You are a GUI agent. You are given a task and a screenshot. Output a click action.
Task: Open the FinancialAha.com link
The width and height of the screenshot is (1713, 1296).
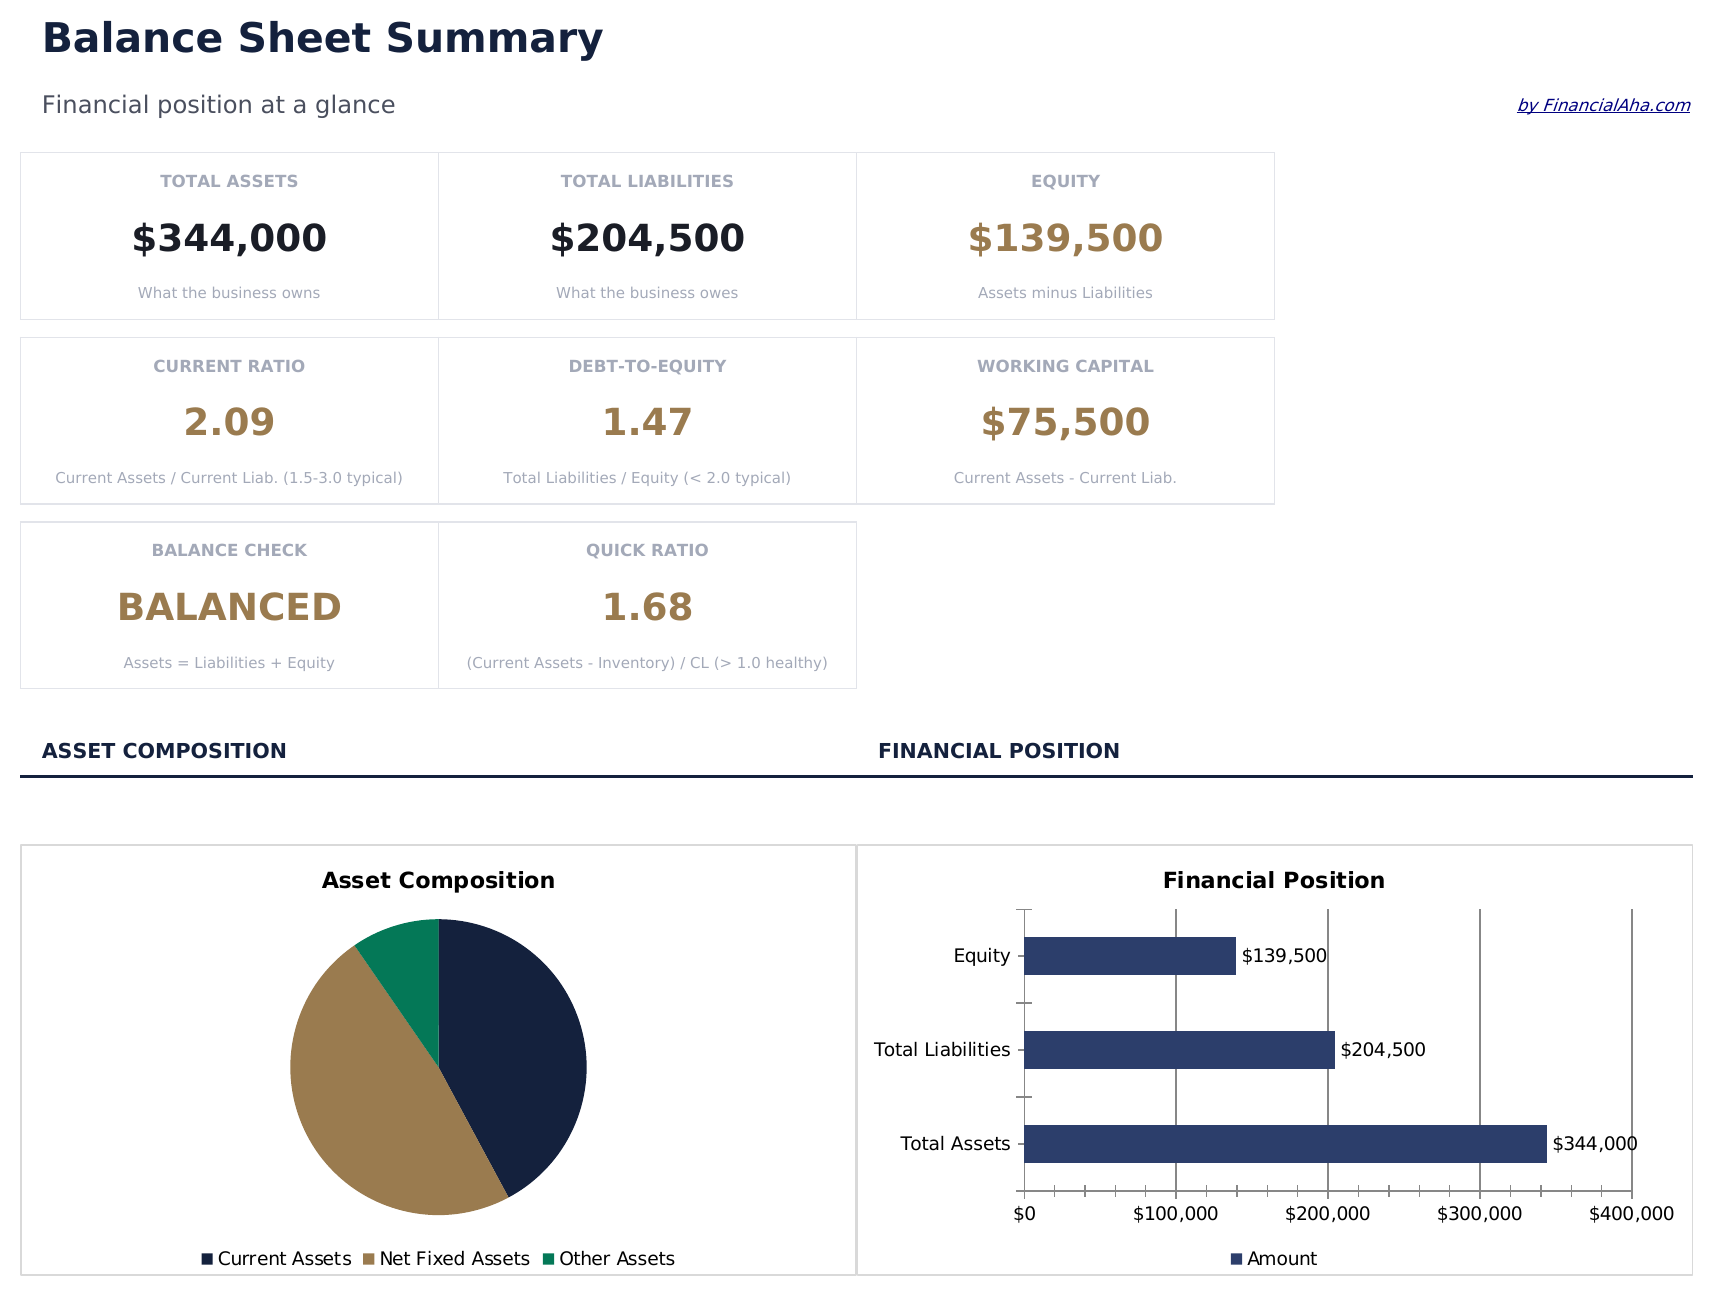(x=1603, y=105)
